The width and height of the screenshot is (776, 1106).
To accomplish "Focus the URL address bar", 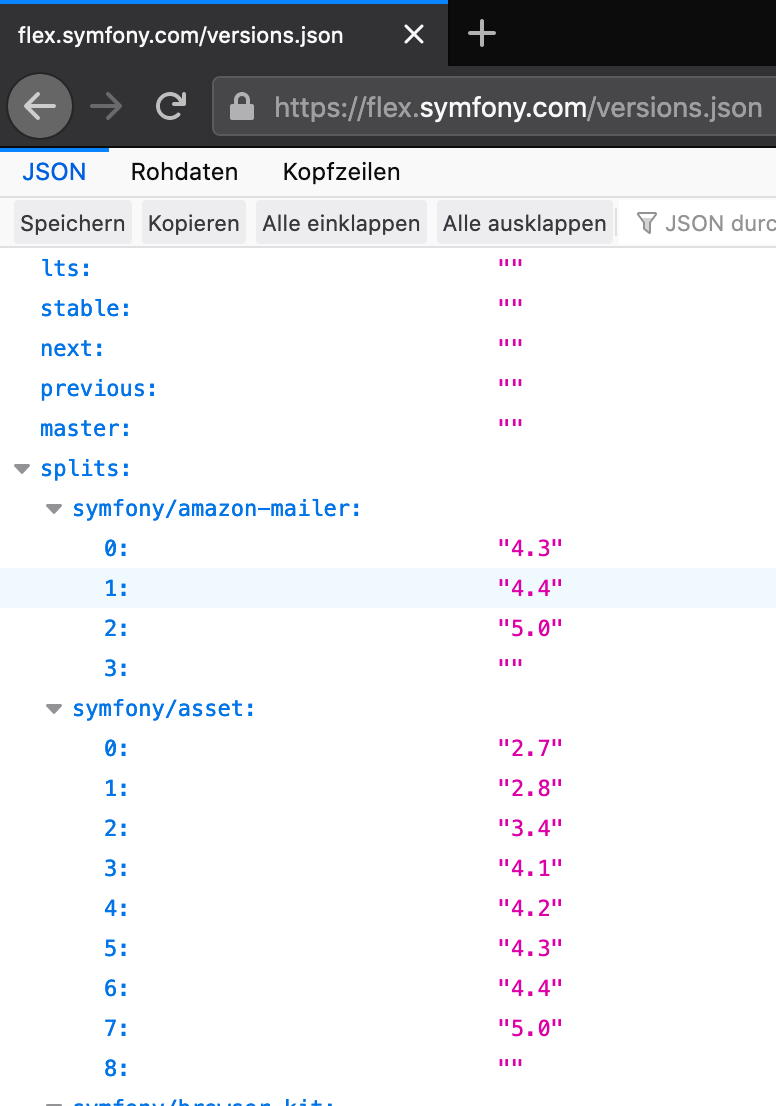I will (x=518, y=107).
